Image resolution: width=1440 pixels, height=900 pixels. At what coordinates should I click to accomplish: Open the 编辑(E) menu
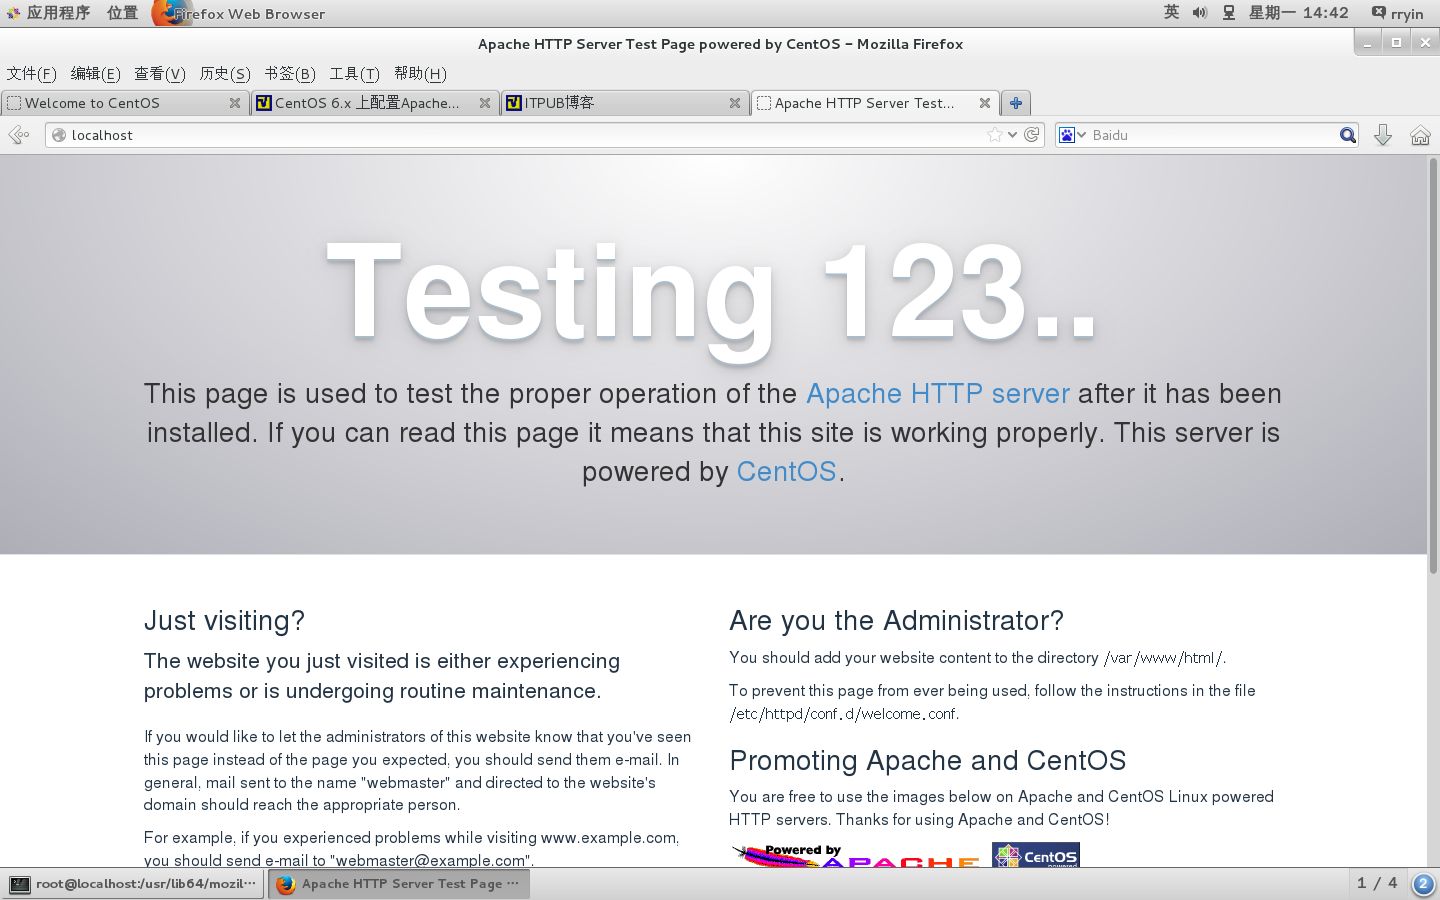click(96, 74)
